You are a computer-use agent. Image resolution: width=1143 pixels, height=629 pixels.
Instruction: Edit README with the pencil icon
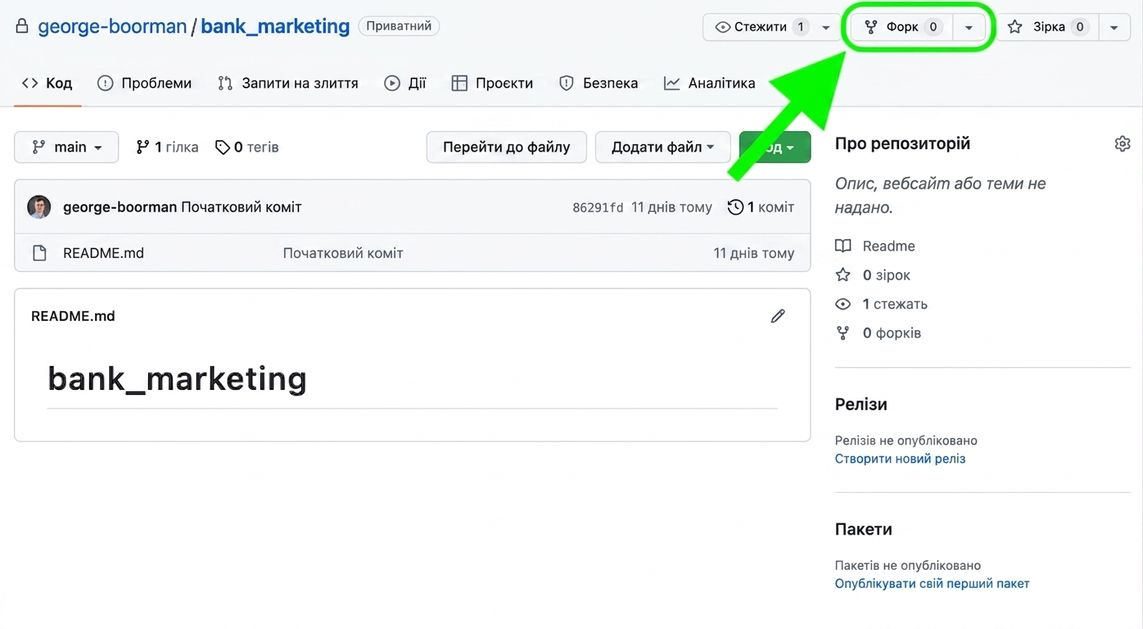(778, 316)
